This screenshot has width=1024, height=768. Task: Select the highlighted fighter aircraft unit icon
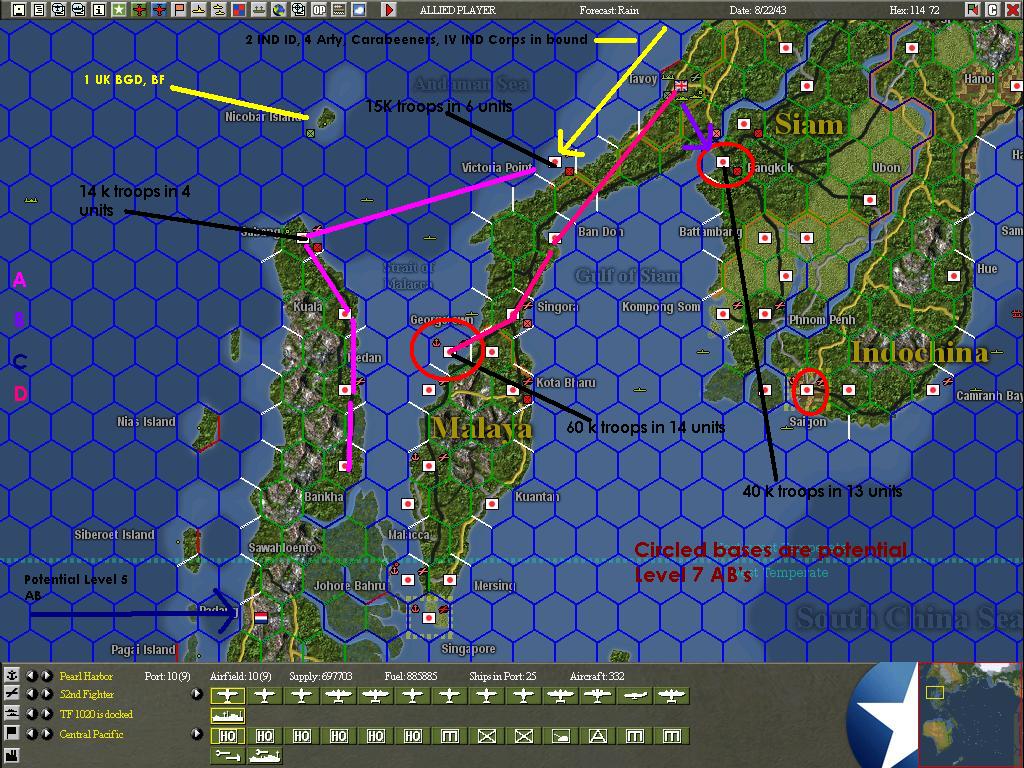coord(227,696)
